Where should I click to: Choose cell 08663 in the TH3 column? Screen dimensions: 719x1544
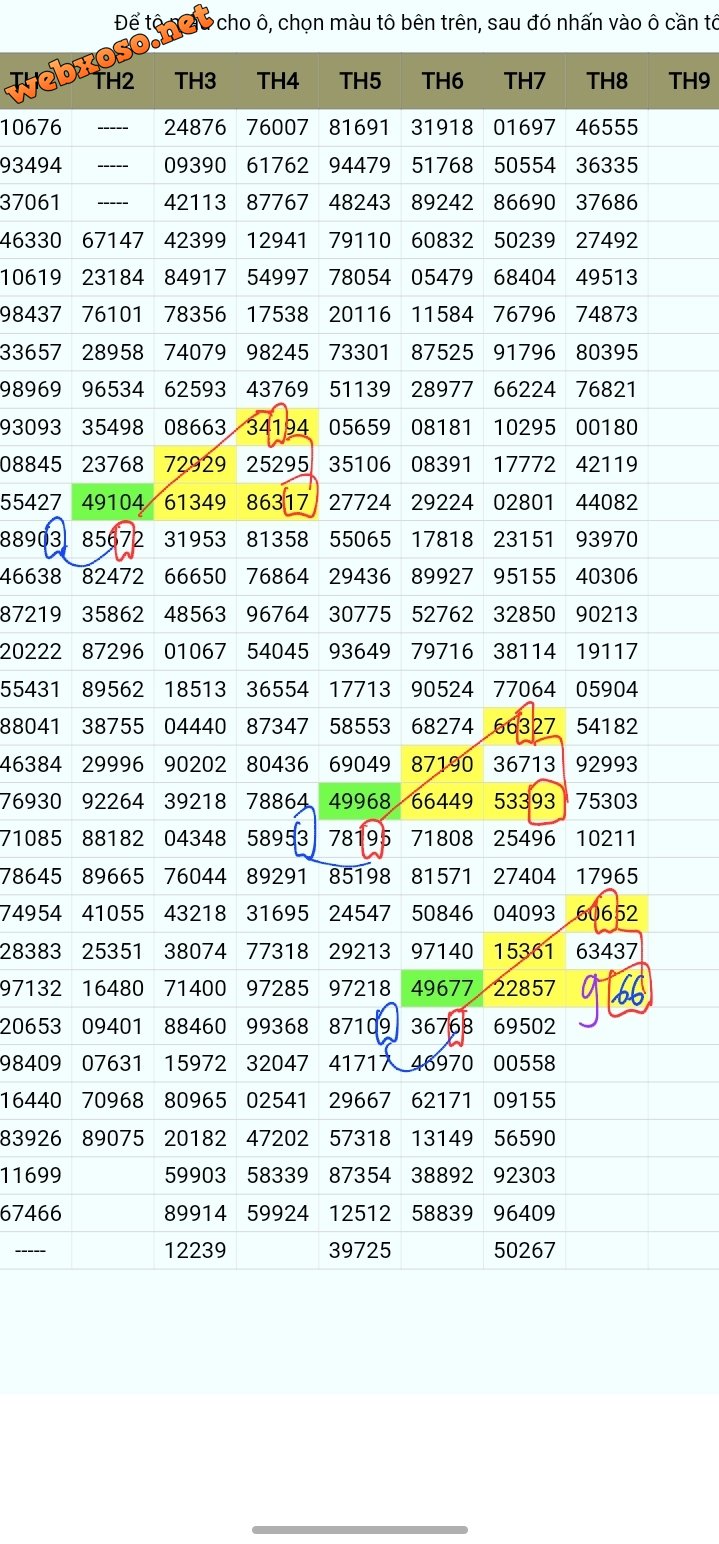pyautogui.click(x=195, y=427)
